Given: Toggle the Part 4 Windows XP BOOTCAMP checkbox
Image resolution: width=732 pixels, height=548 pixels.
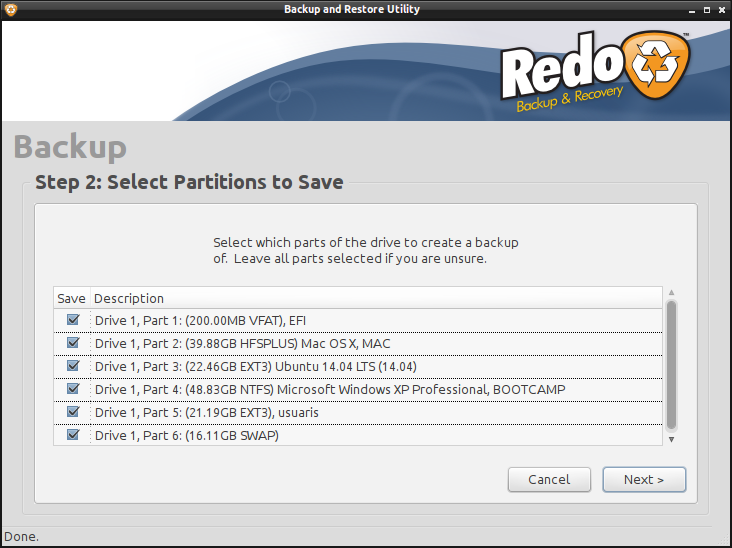Looking at the screenshot, I should [x=72, y=389].
